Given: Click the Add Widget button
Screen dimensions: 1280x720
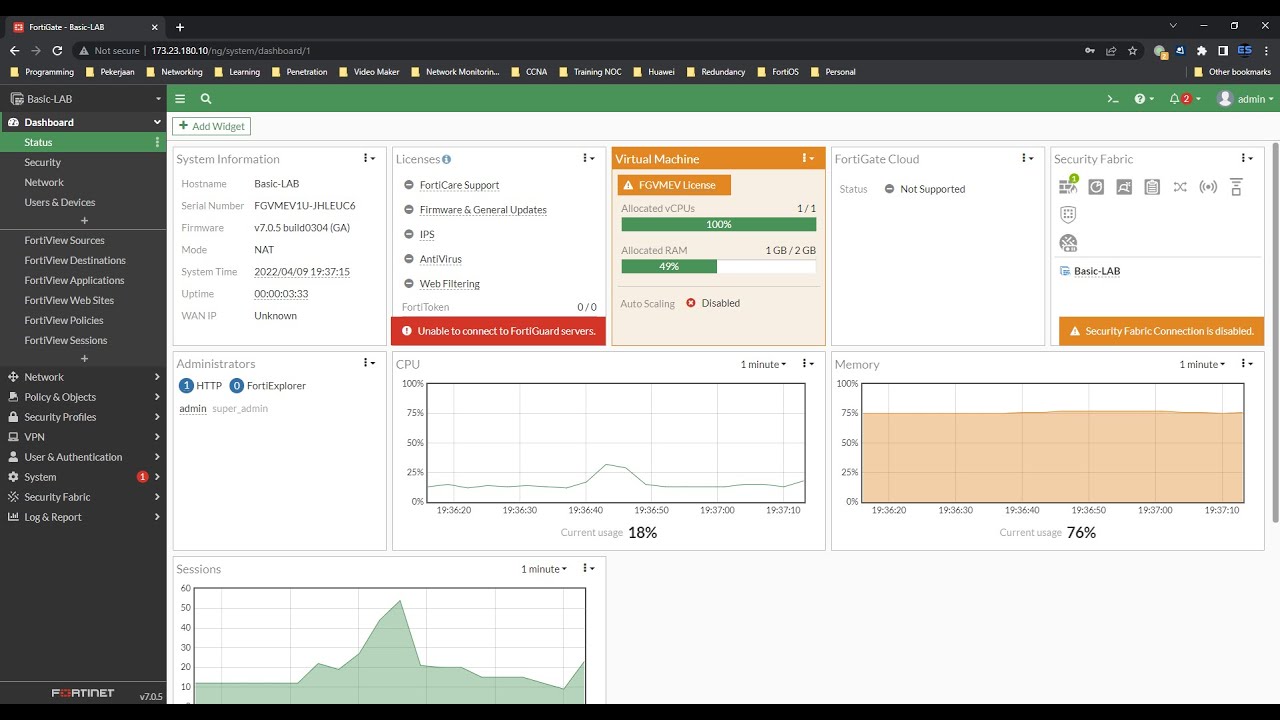Looking at the screenshot, I should click(211, 126).
